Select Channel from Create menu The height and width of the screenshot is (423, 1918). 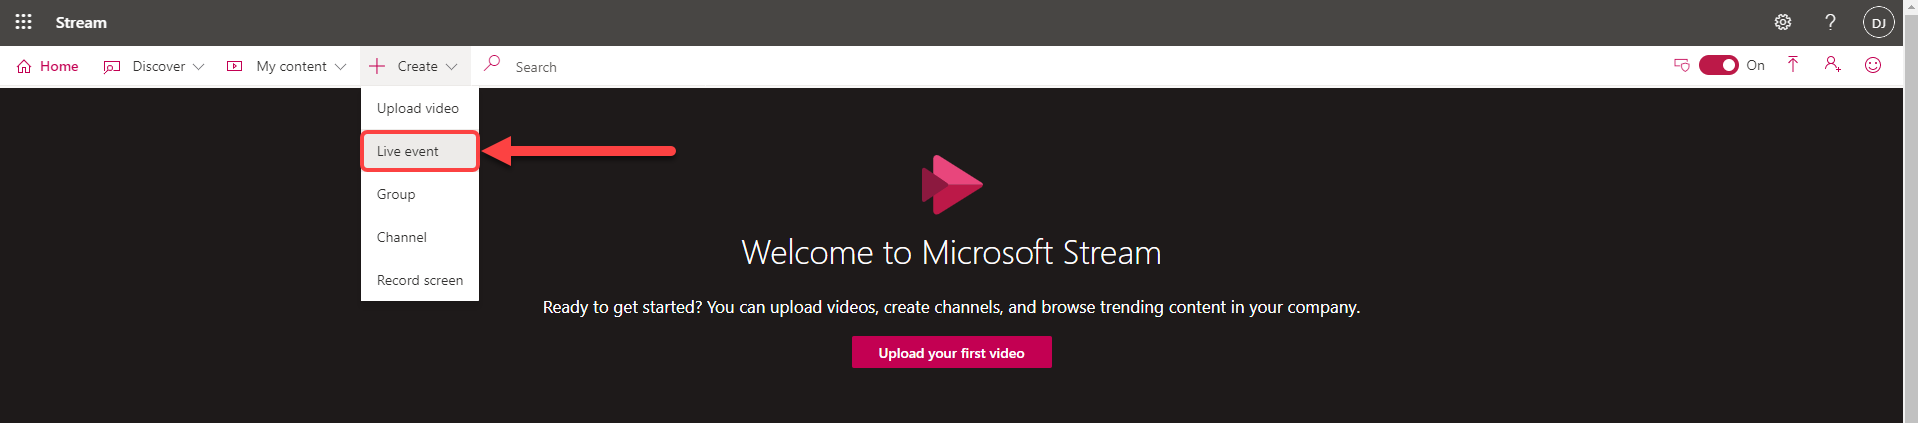(x=420, y=237)
